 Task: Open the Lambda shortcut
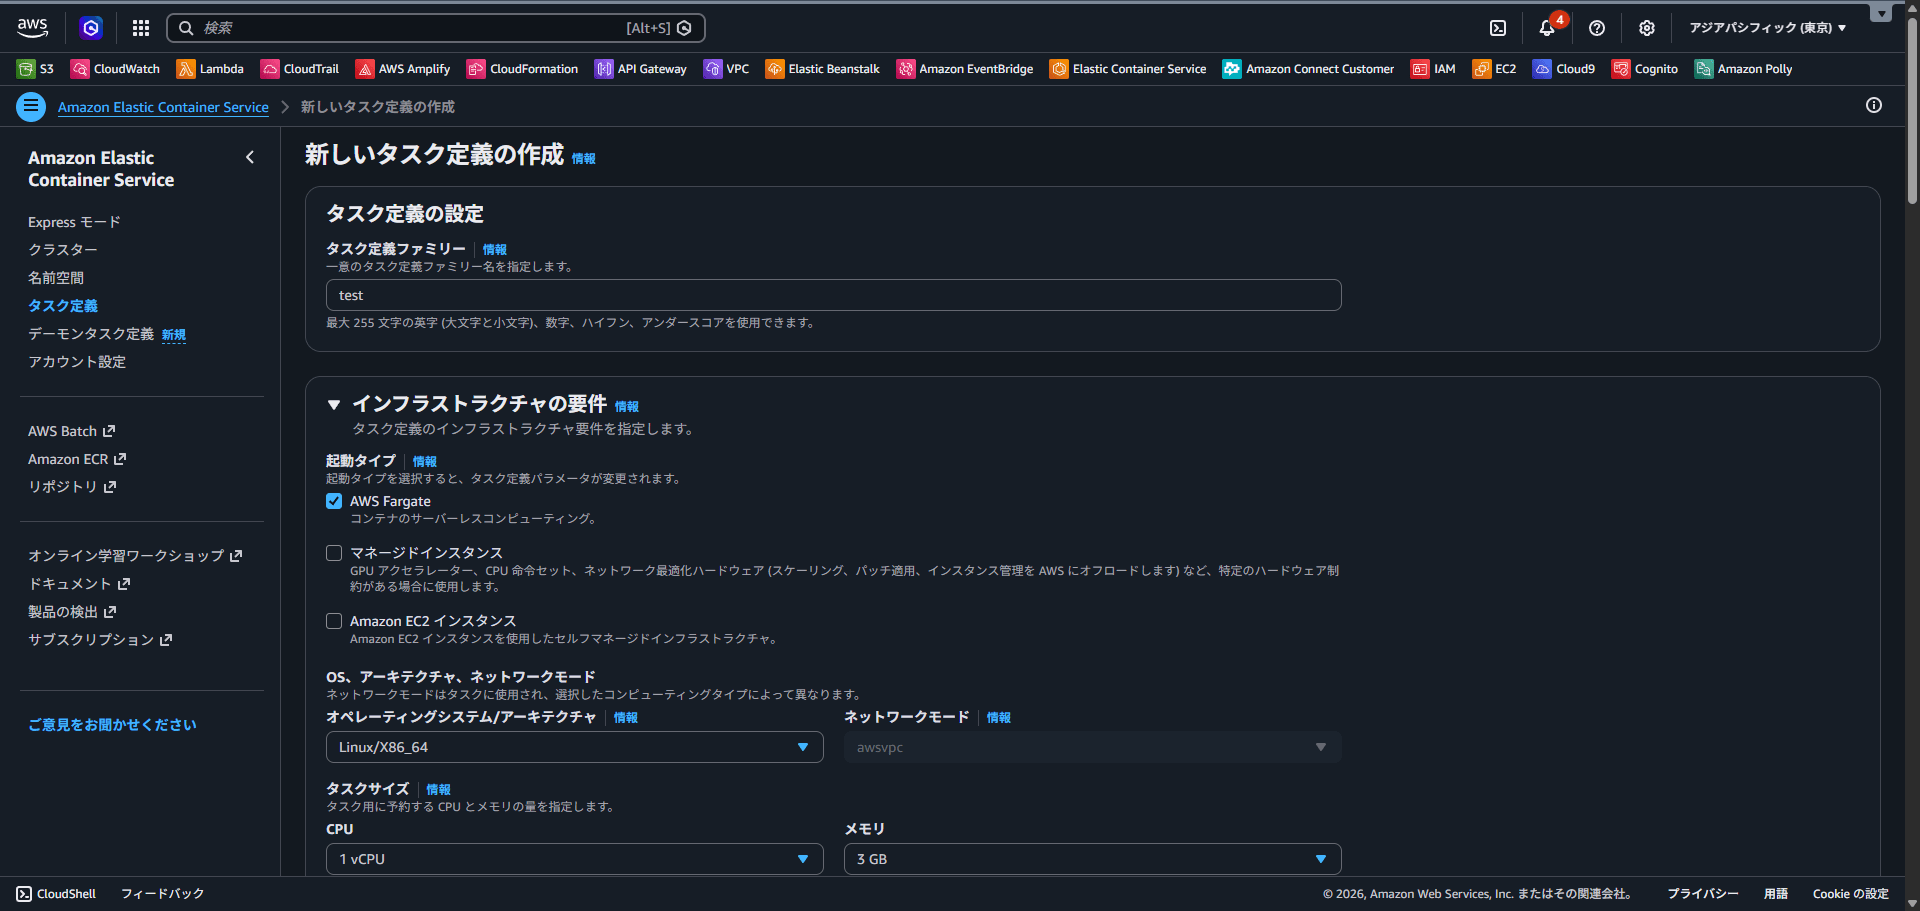[x=210, y=69]
